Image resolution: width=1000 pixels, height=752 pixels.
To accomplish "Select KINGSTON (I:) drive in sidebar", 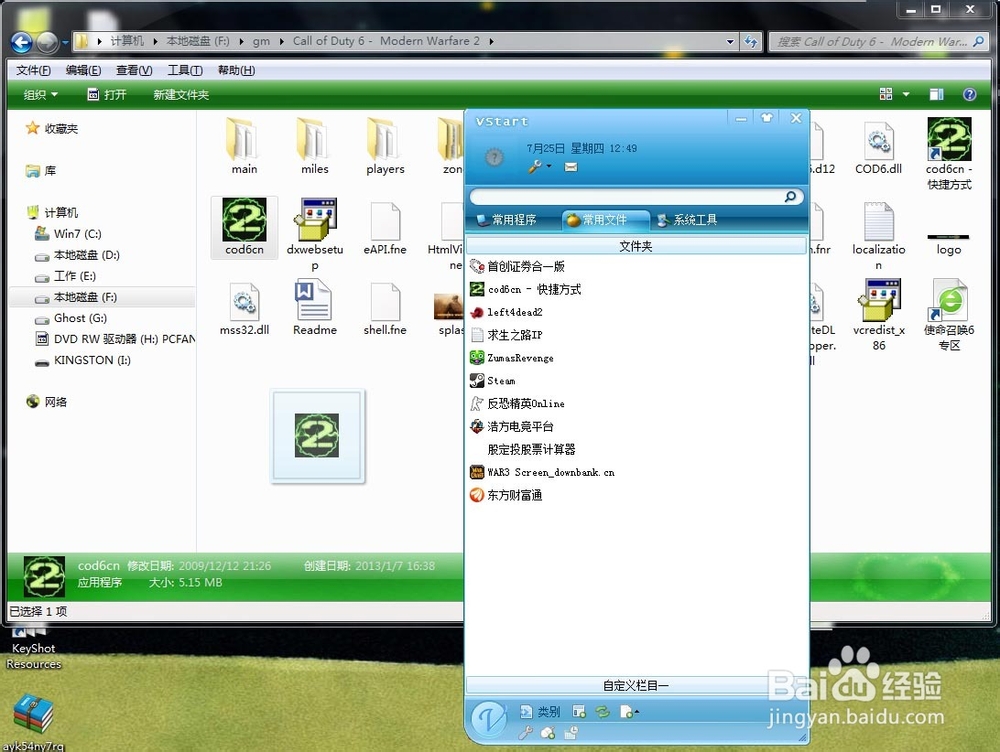I will click(x=83, y=360).
